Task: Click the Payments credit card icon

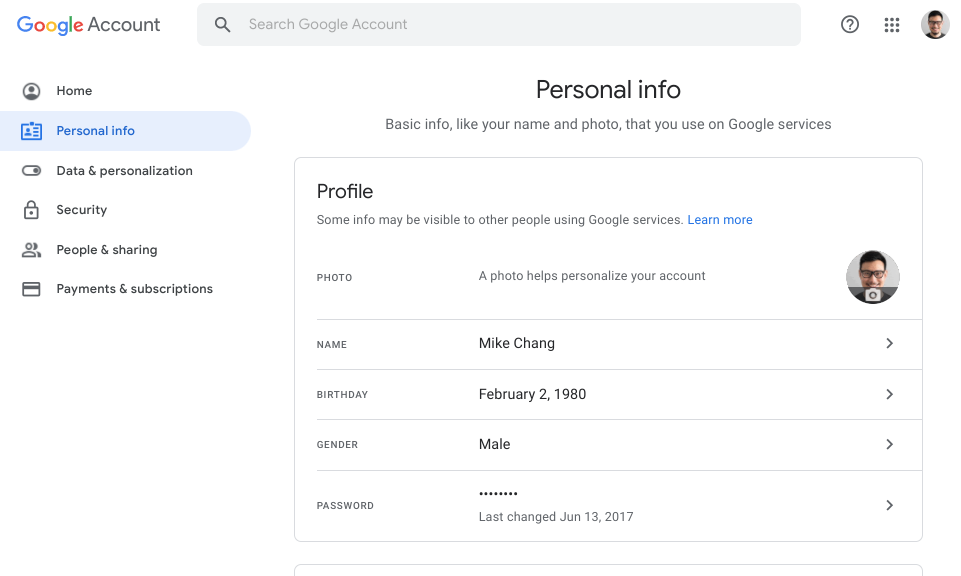Action: (31, 289)
